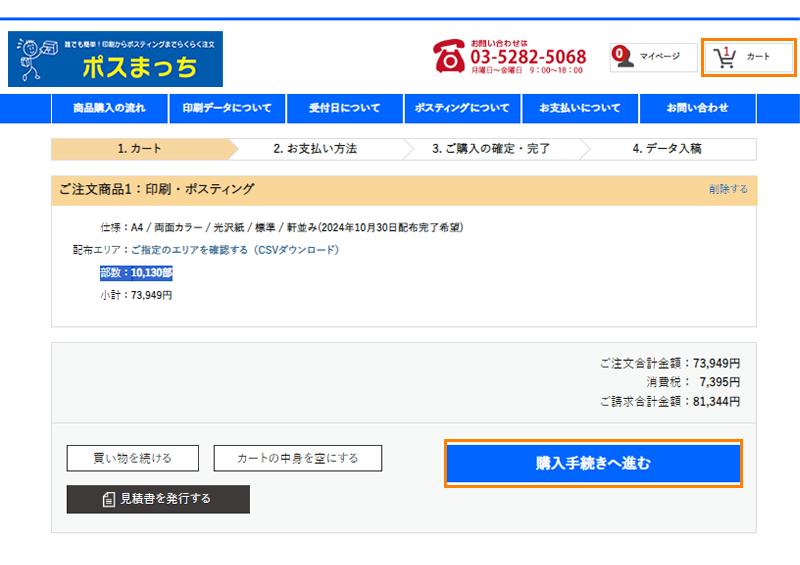This screenshot has width=800, height=565.
Task: Select step 2. お支払い方法 tab
Action: coord(315,149)
